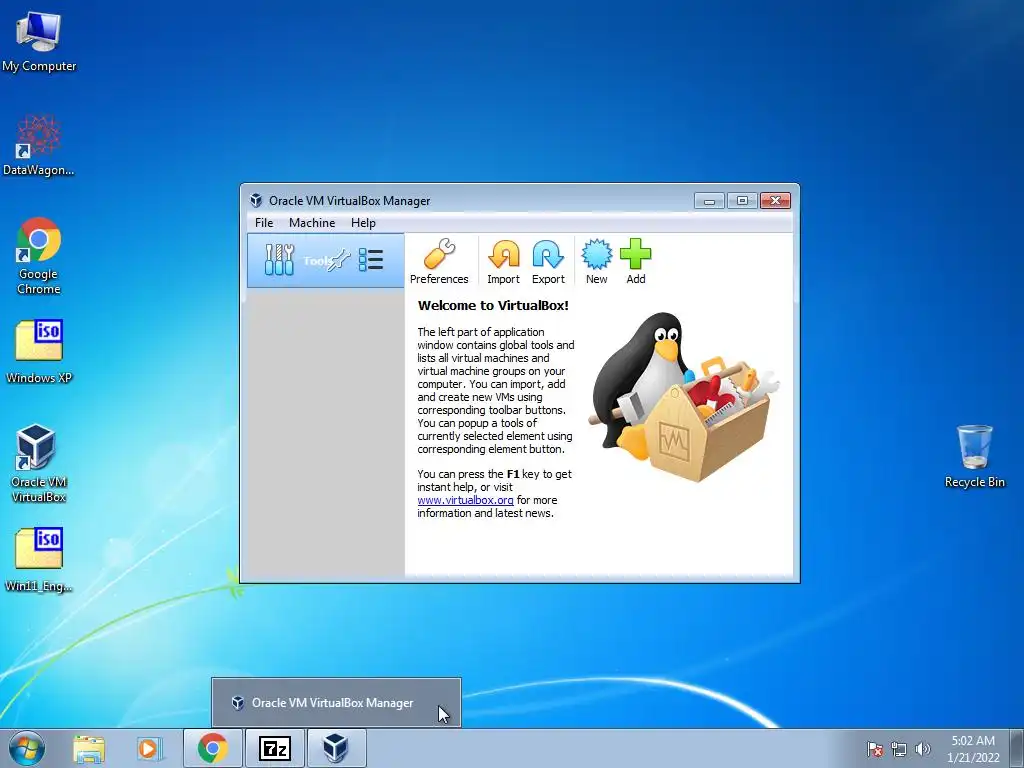Open Preferences in VirtualBox toolbar
The height and width of the screenshot is (768, 1024).
439,261
